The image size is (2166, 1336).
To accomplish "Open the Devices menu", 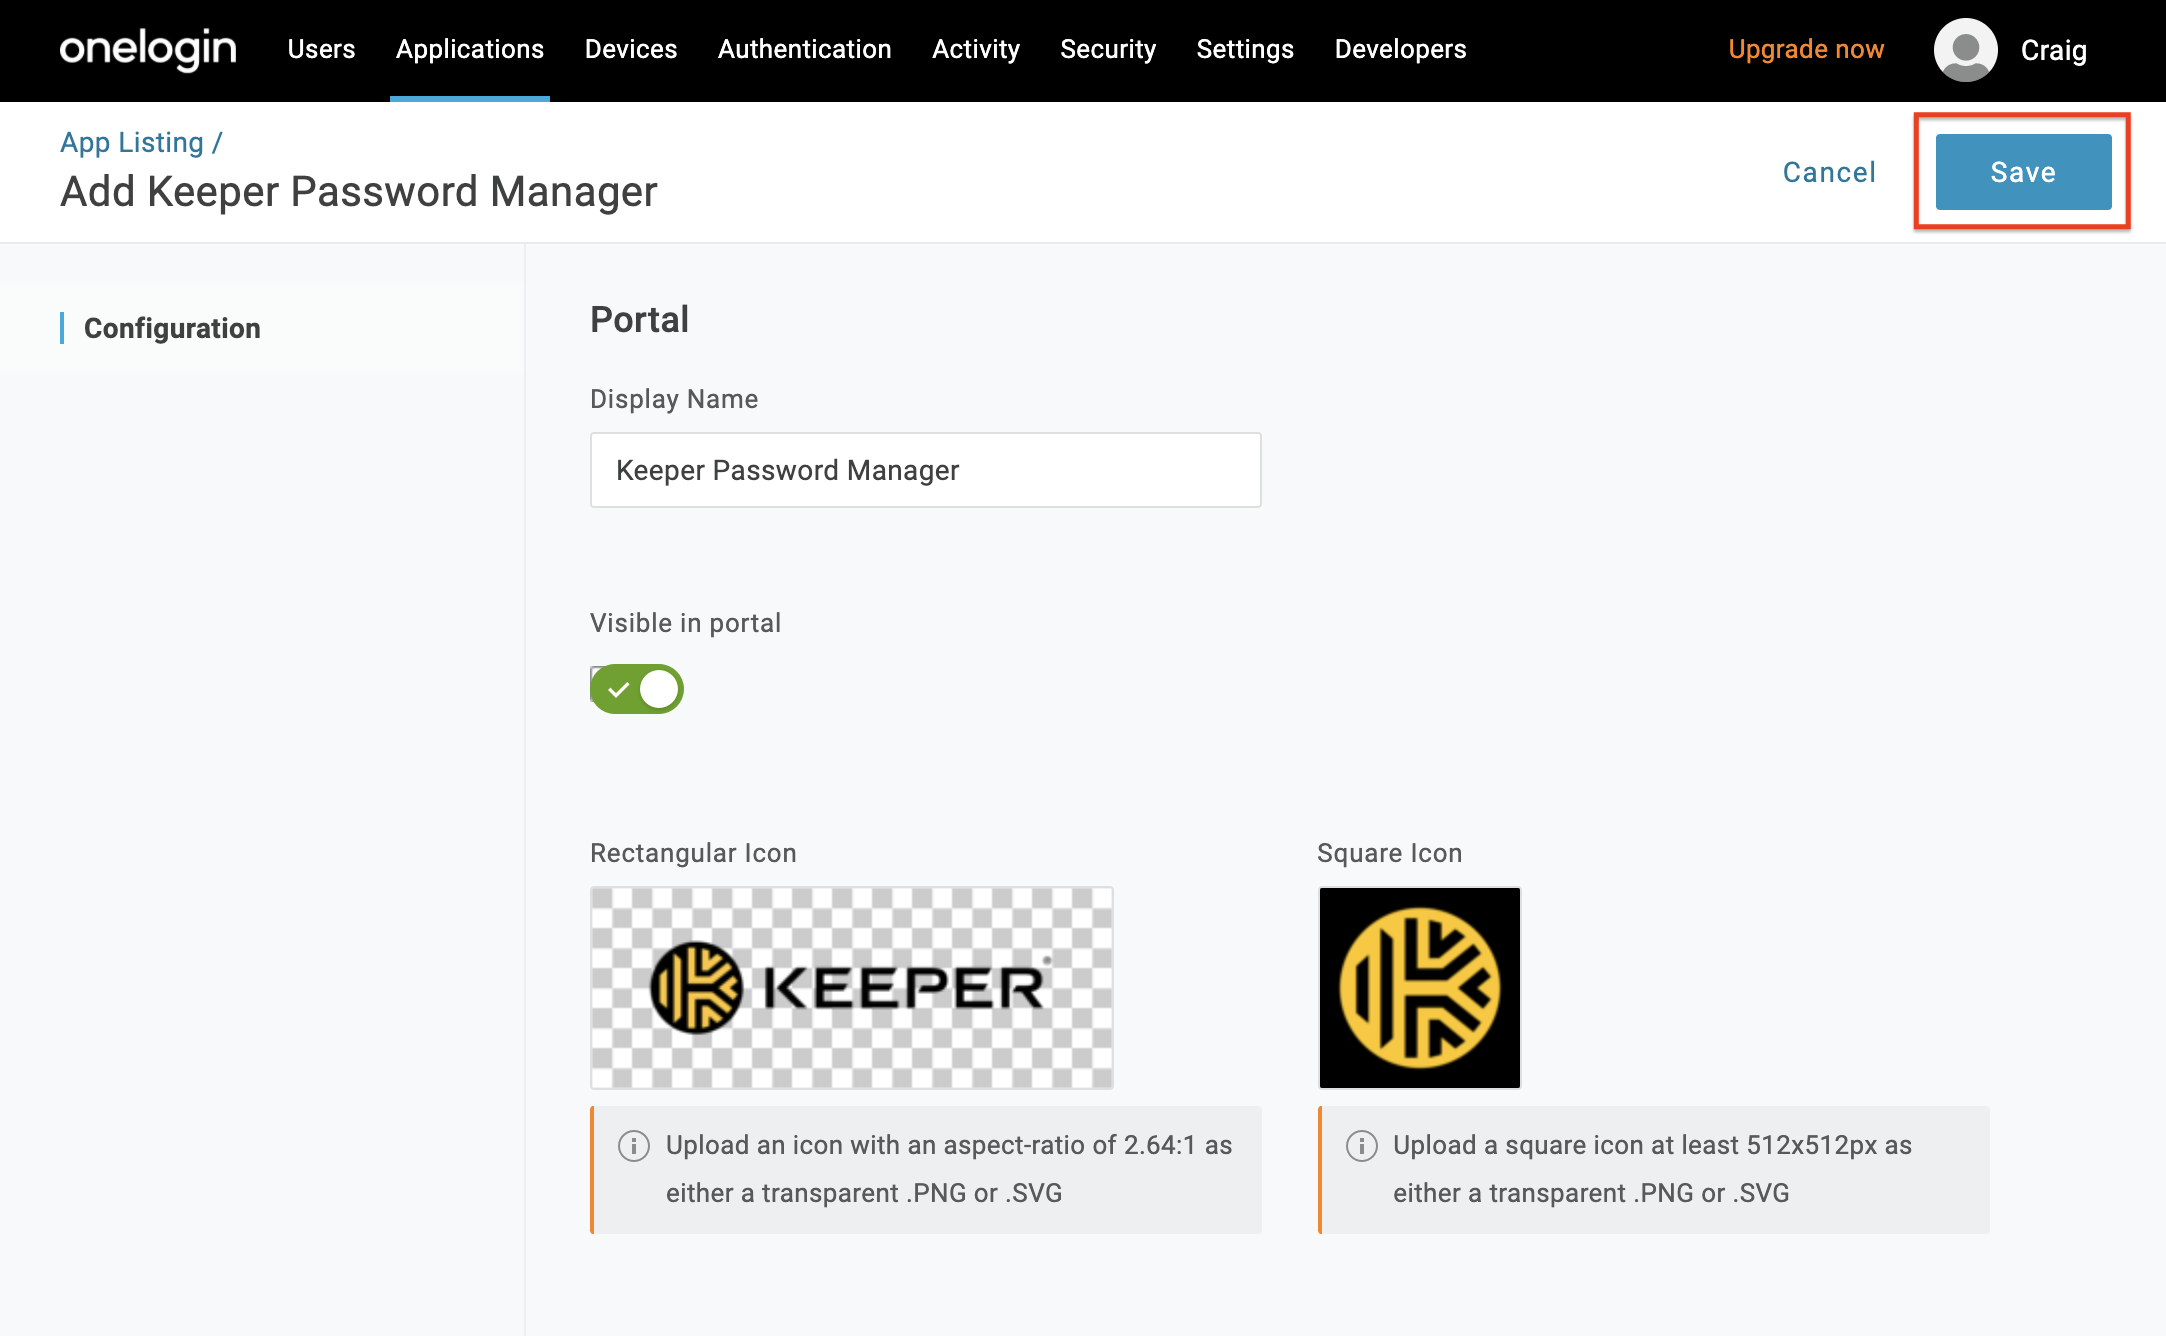I will click(x=631, y=49).
